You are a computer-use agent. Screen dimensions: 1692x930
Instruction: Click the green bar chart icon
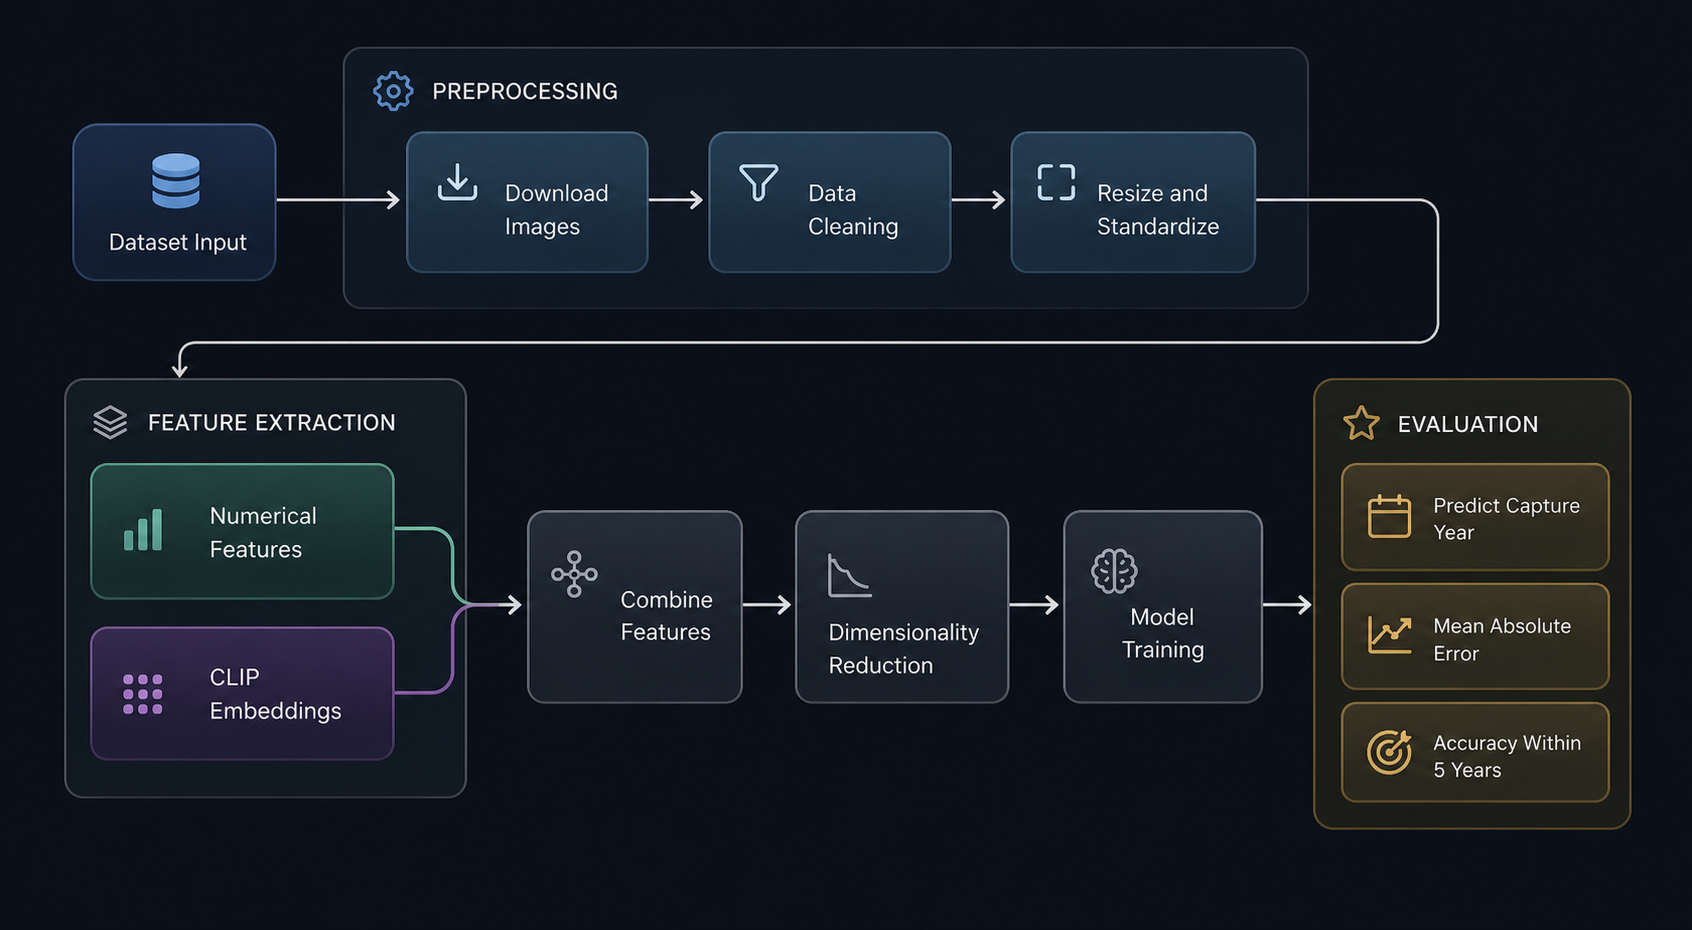pos(143,530)
